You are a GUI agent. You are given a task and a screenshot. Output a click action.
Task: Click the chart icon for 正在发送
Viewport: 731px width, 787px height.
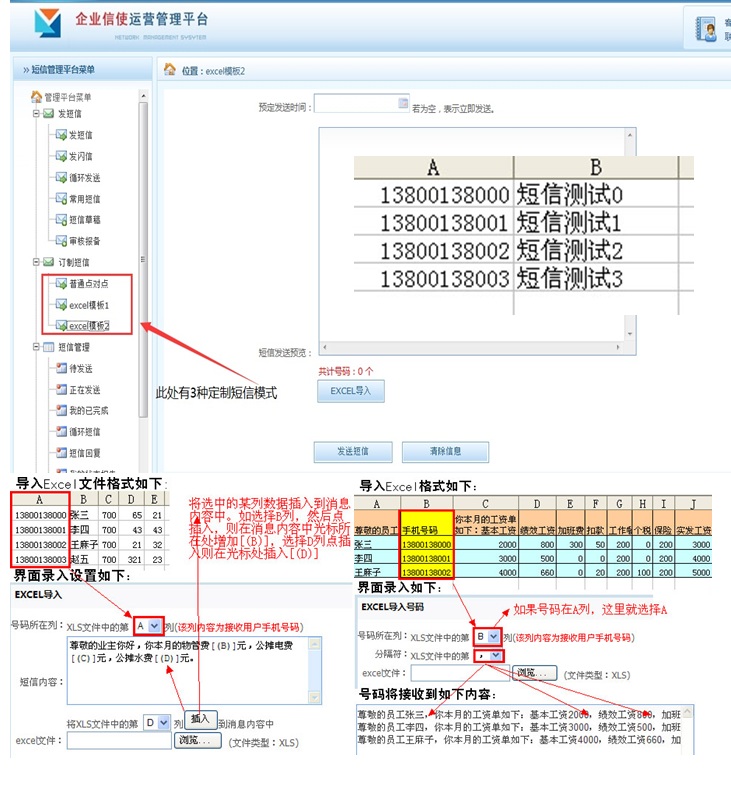click(61, 389)
